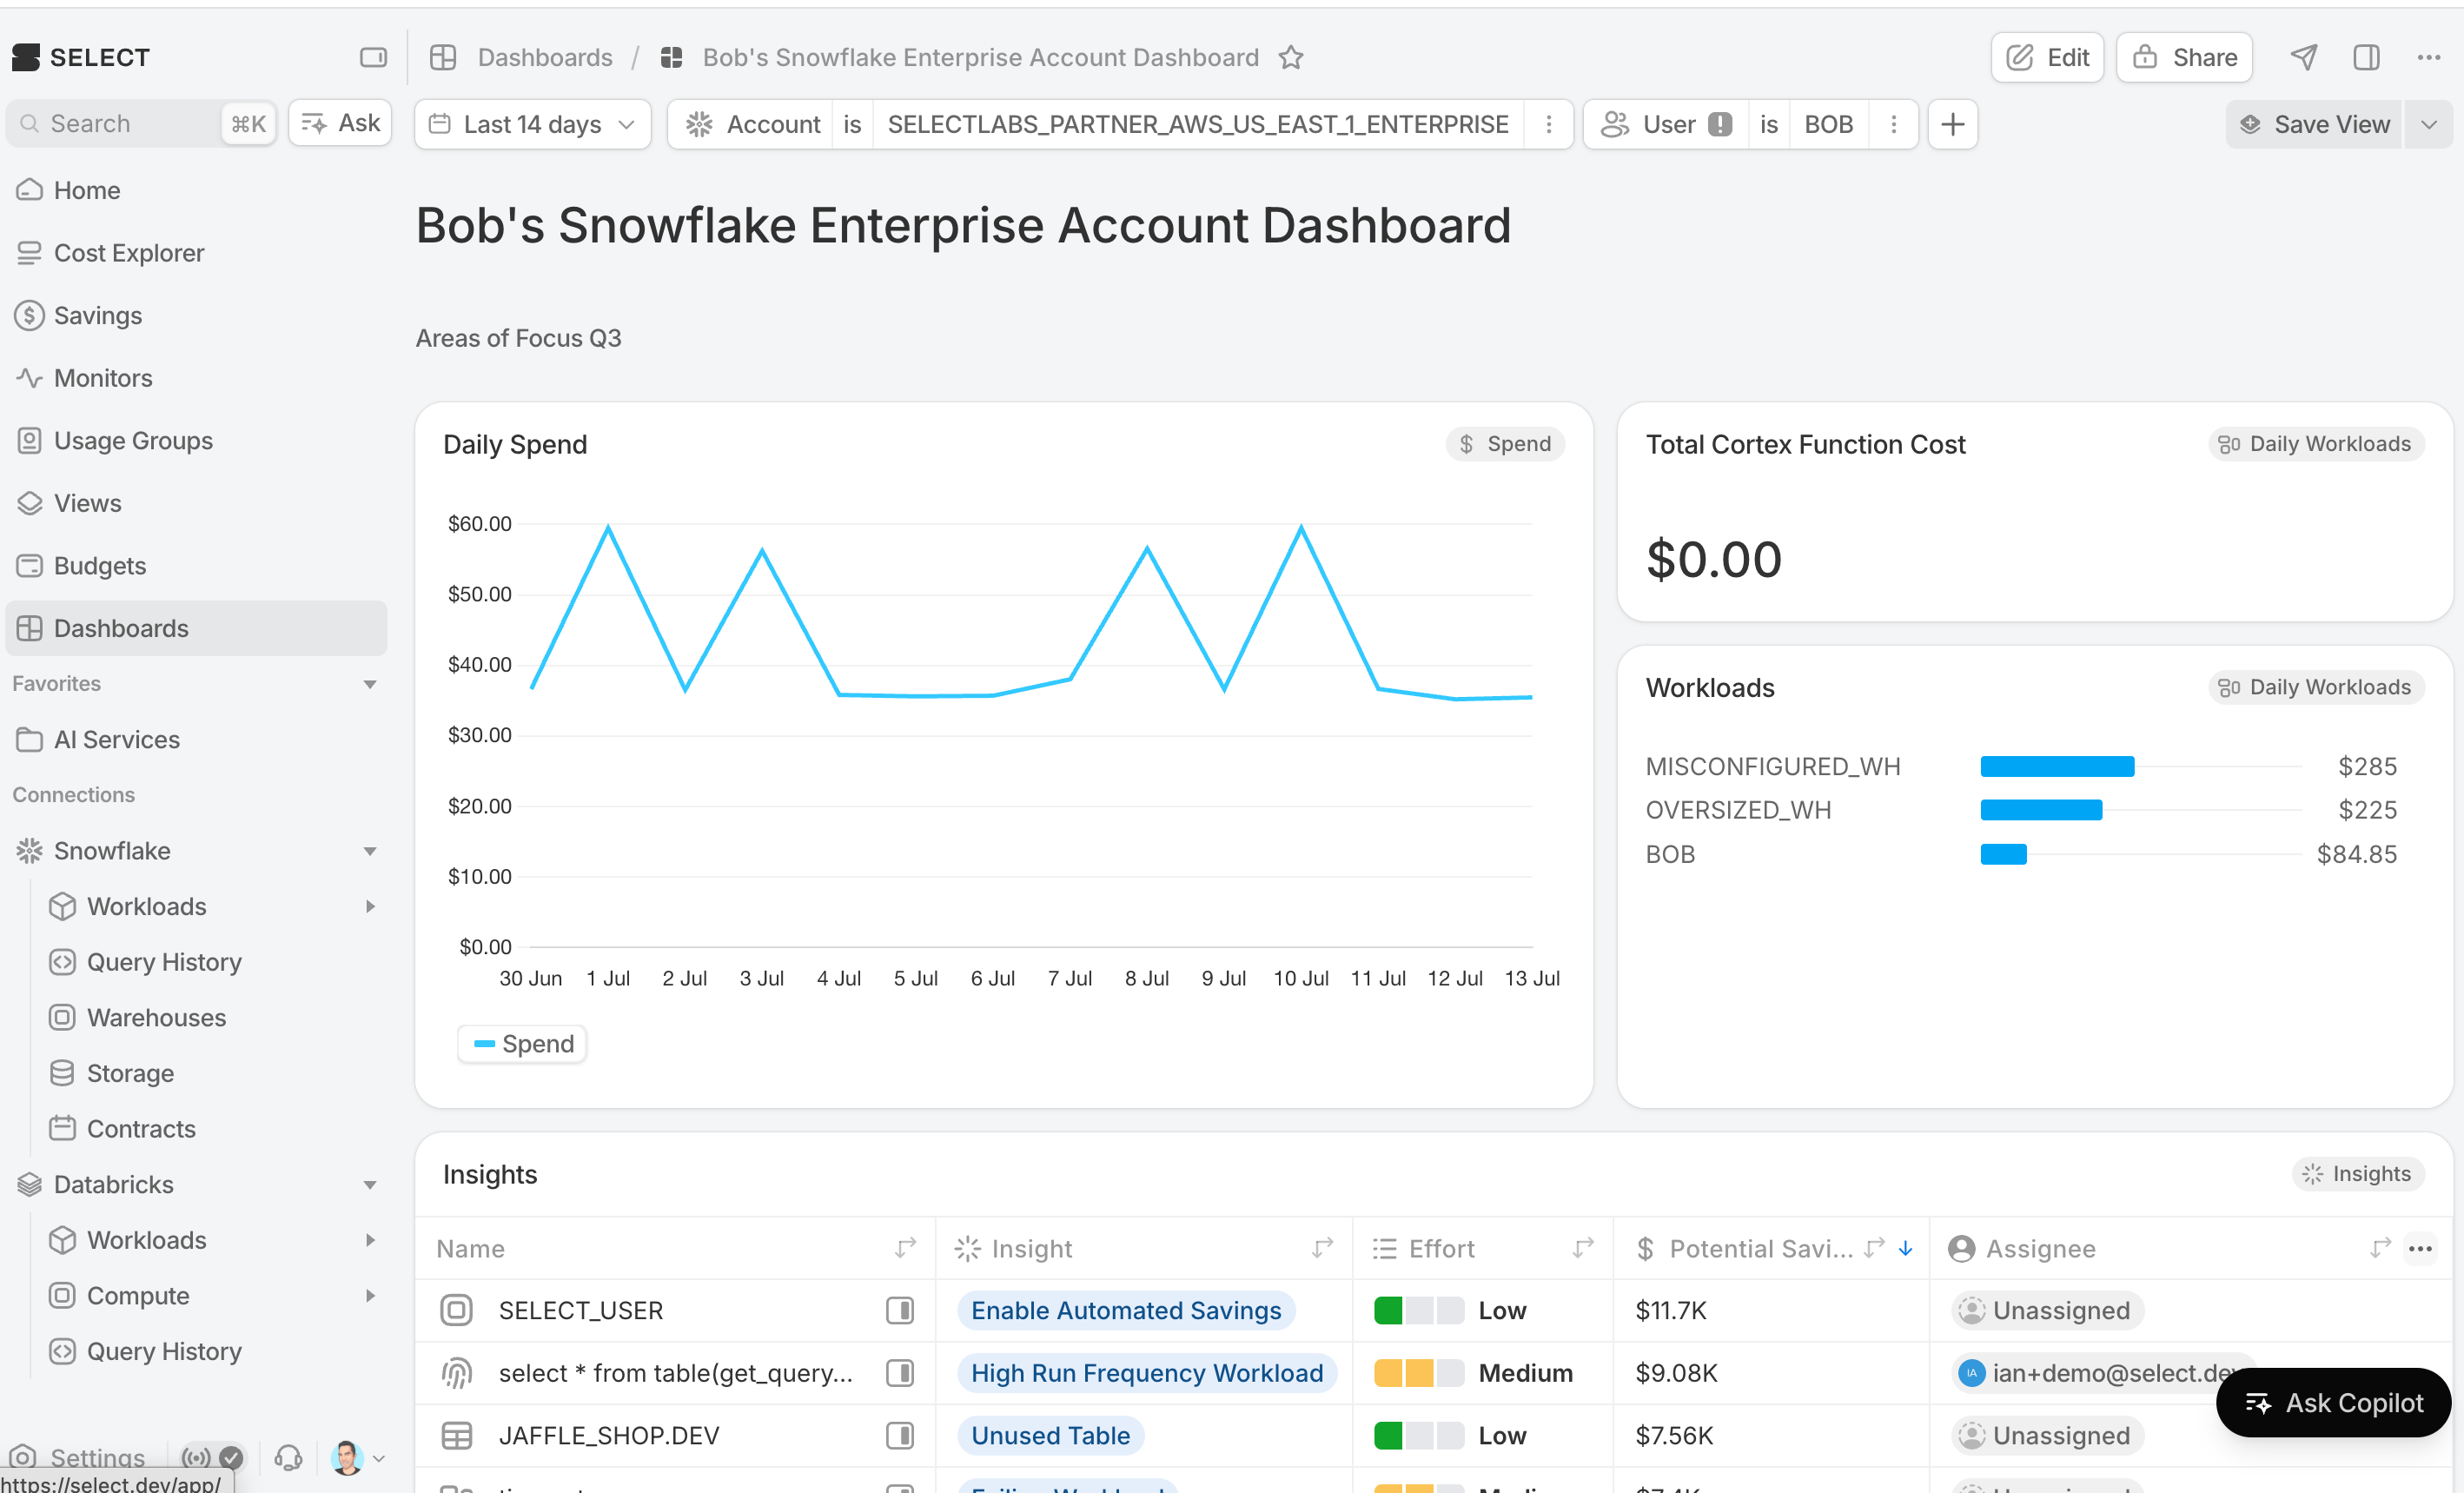Open the three-dot more options menu
2464x1493 pixels.
(2429, 58)
